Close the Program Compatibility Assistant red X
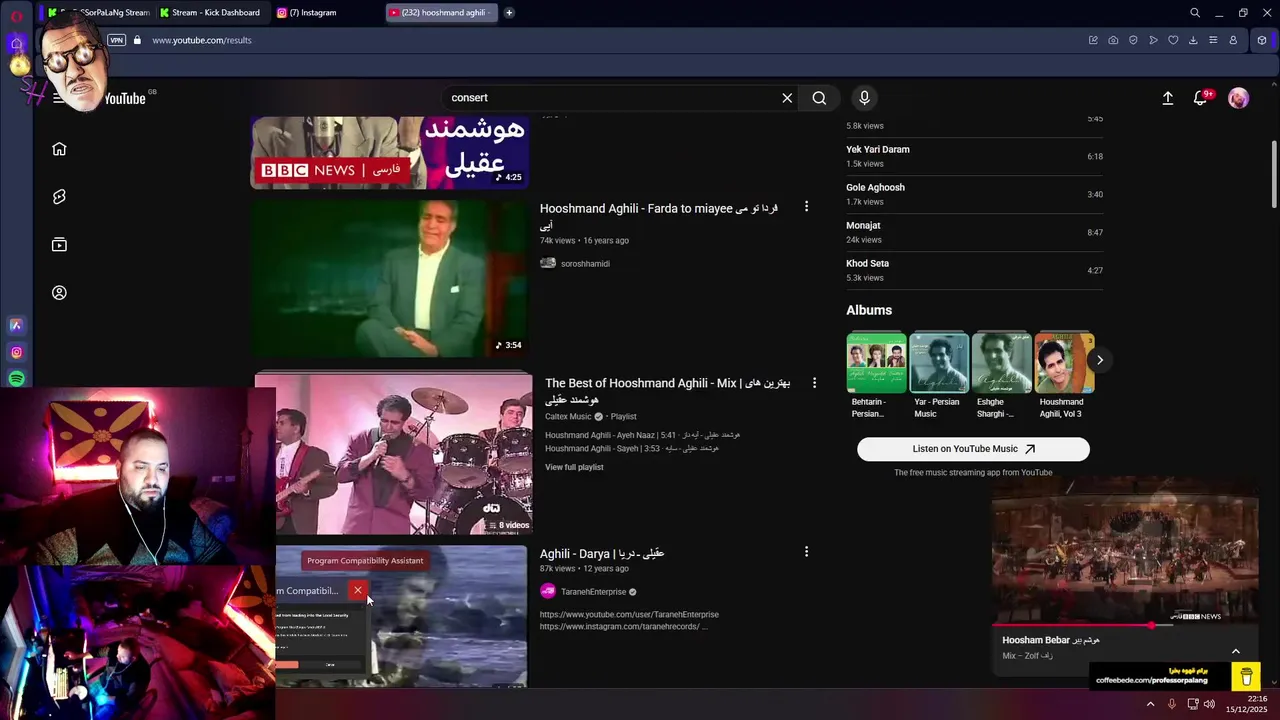 coord(357,590)
